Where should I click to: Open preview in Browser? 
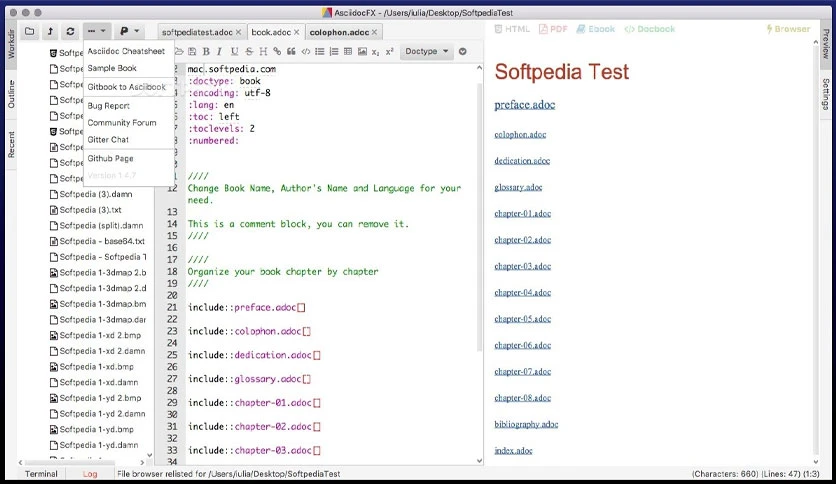tap(788, 29)
